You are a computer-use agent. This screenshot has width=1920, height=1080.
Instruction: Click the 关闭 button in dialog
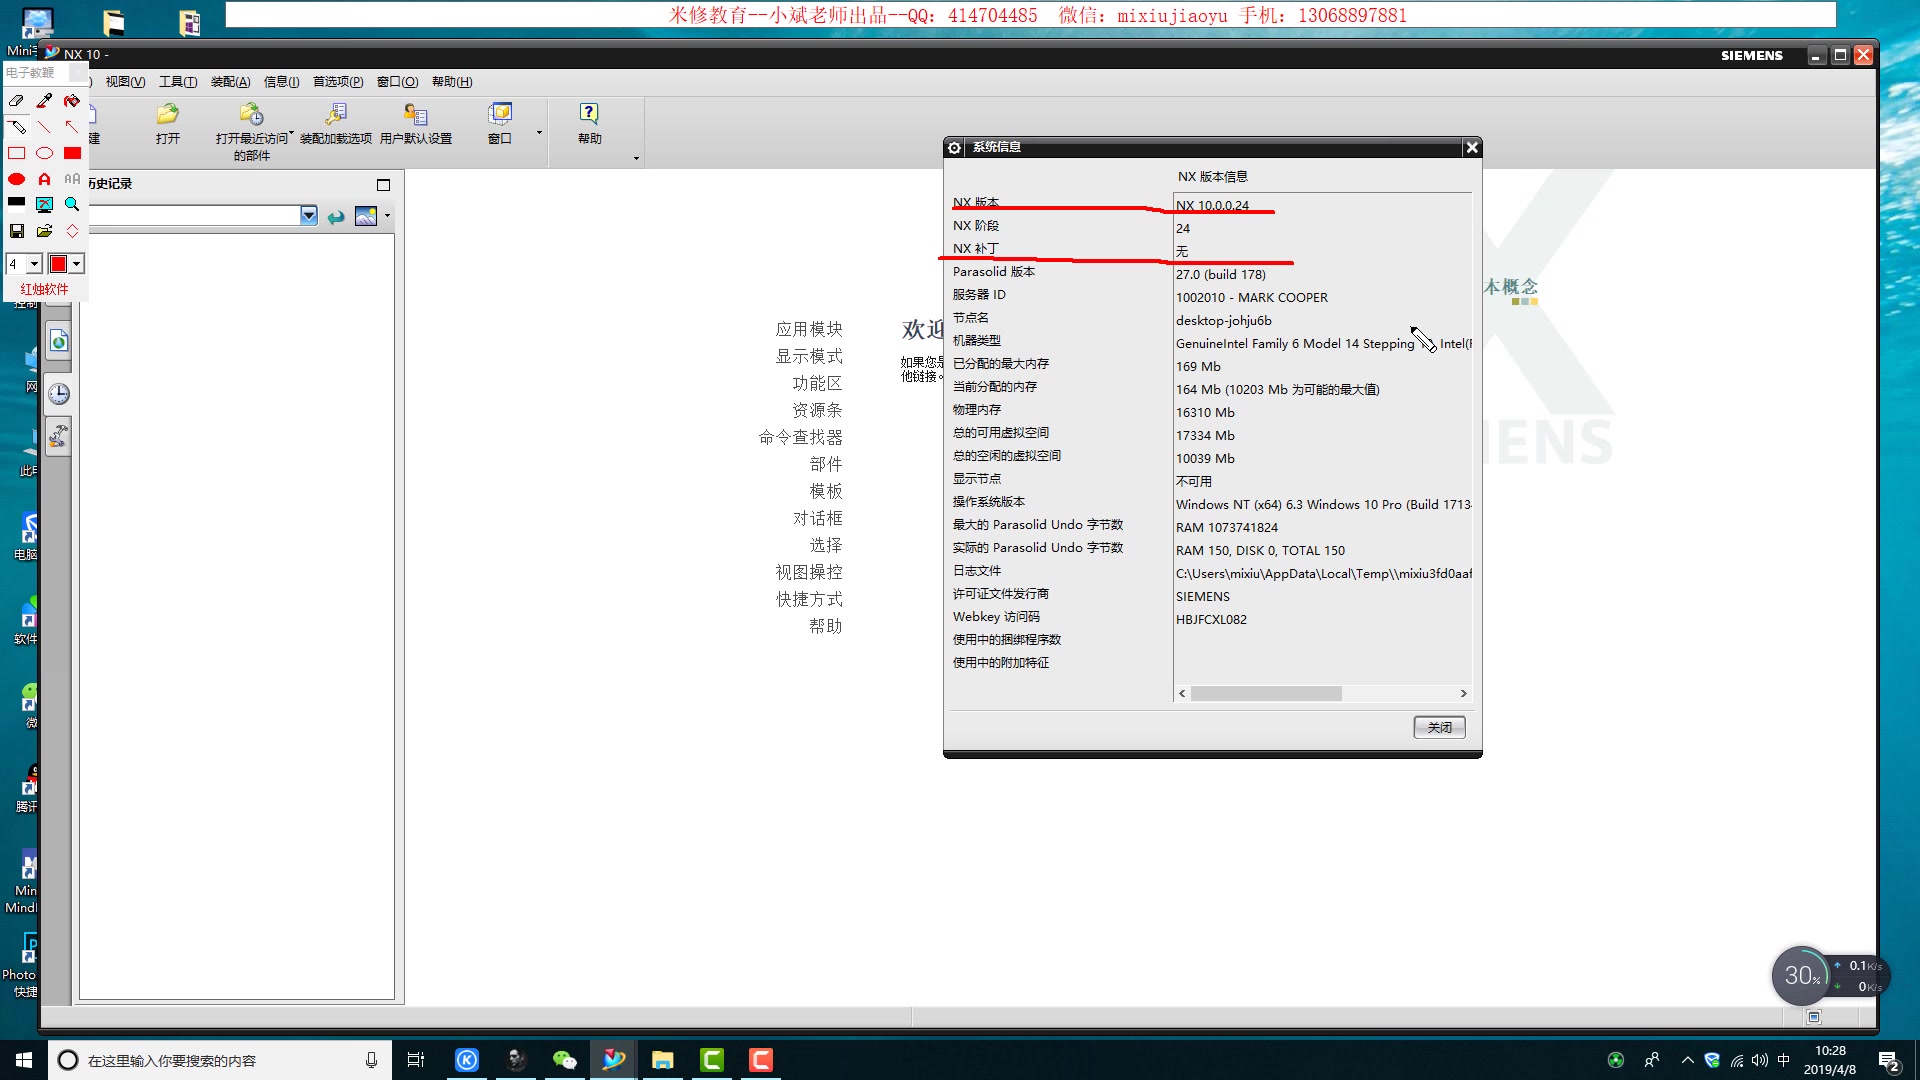[1439, 727]
